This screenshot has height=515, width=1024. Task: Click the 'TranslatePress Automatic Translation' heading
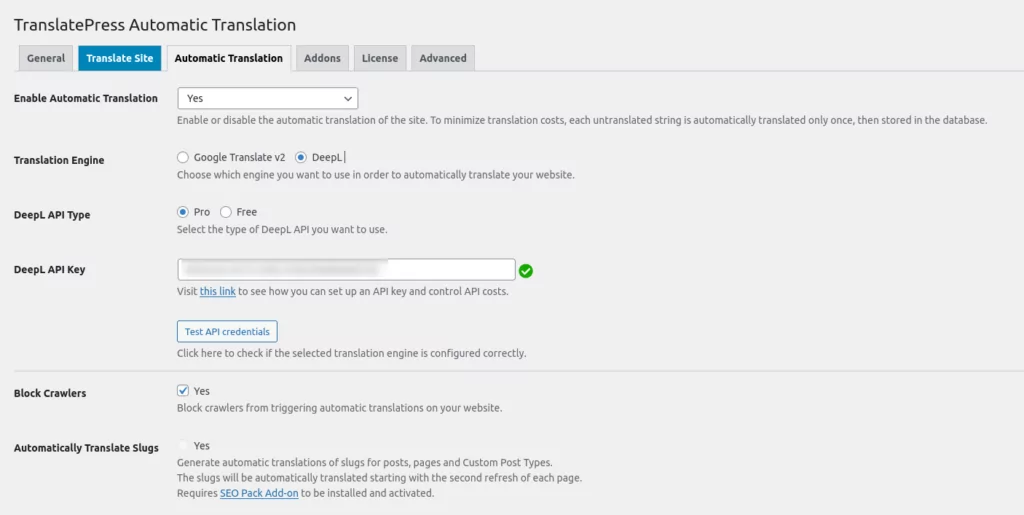pos(155,25)
